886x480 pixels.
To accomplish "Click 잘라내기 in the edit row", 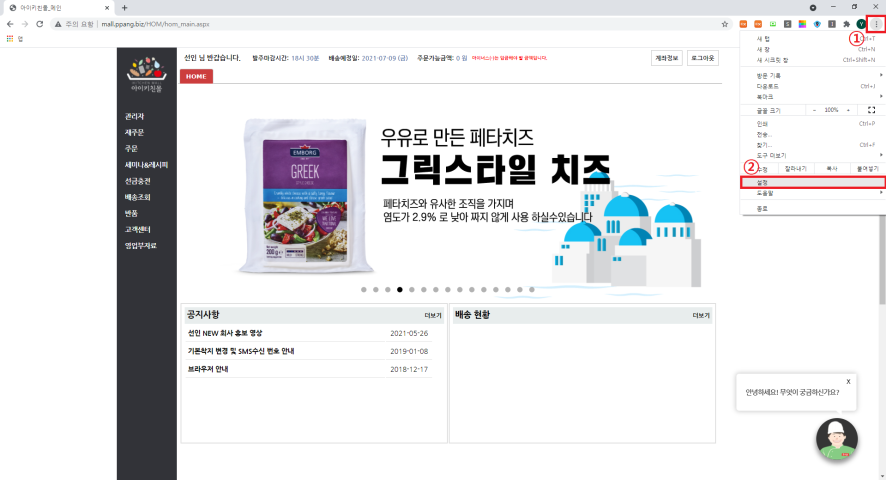I will 796,169.
